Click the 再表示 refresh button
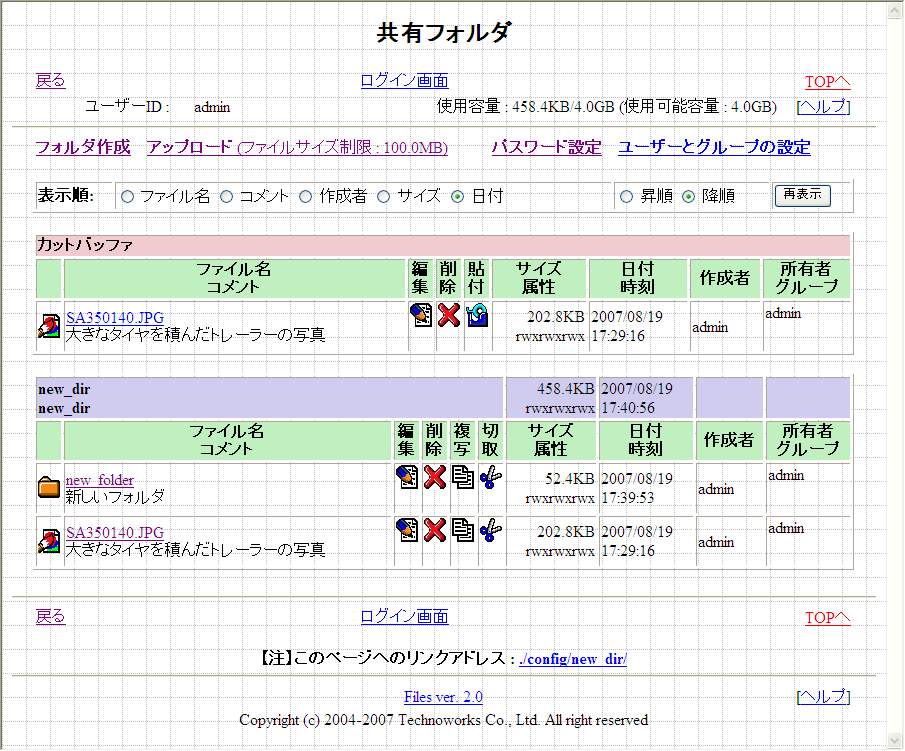Viewport: 905px width, 751px height. pyautogui.click(x=802, y=195)
